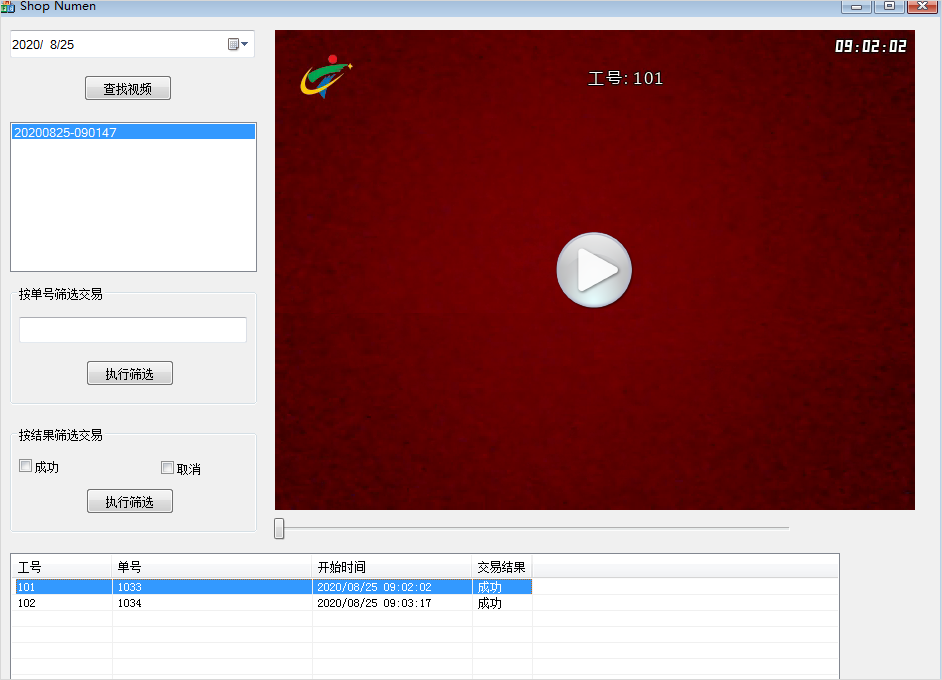Click 执行筛选 under result filter
The width and height of the screenshot is (942, 680).
(130, 501)
